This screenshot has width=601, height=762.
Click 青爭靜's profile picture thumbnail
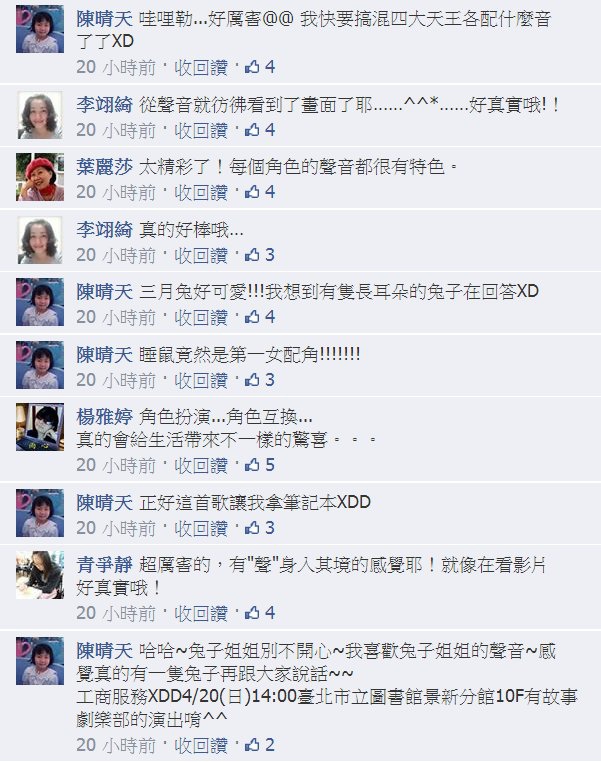point(40,574)
